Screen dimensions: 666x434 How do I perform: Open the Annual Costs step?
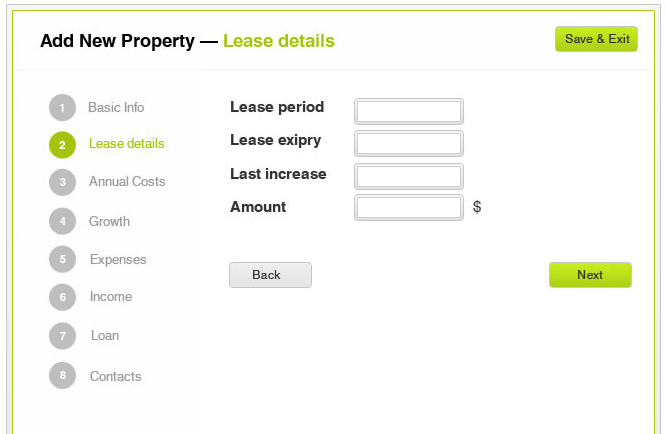click(x=127, y=181)
